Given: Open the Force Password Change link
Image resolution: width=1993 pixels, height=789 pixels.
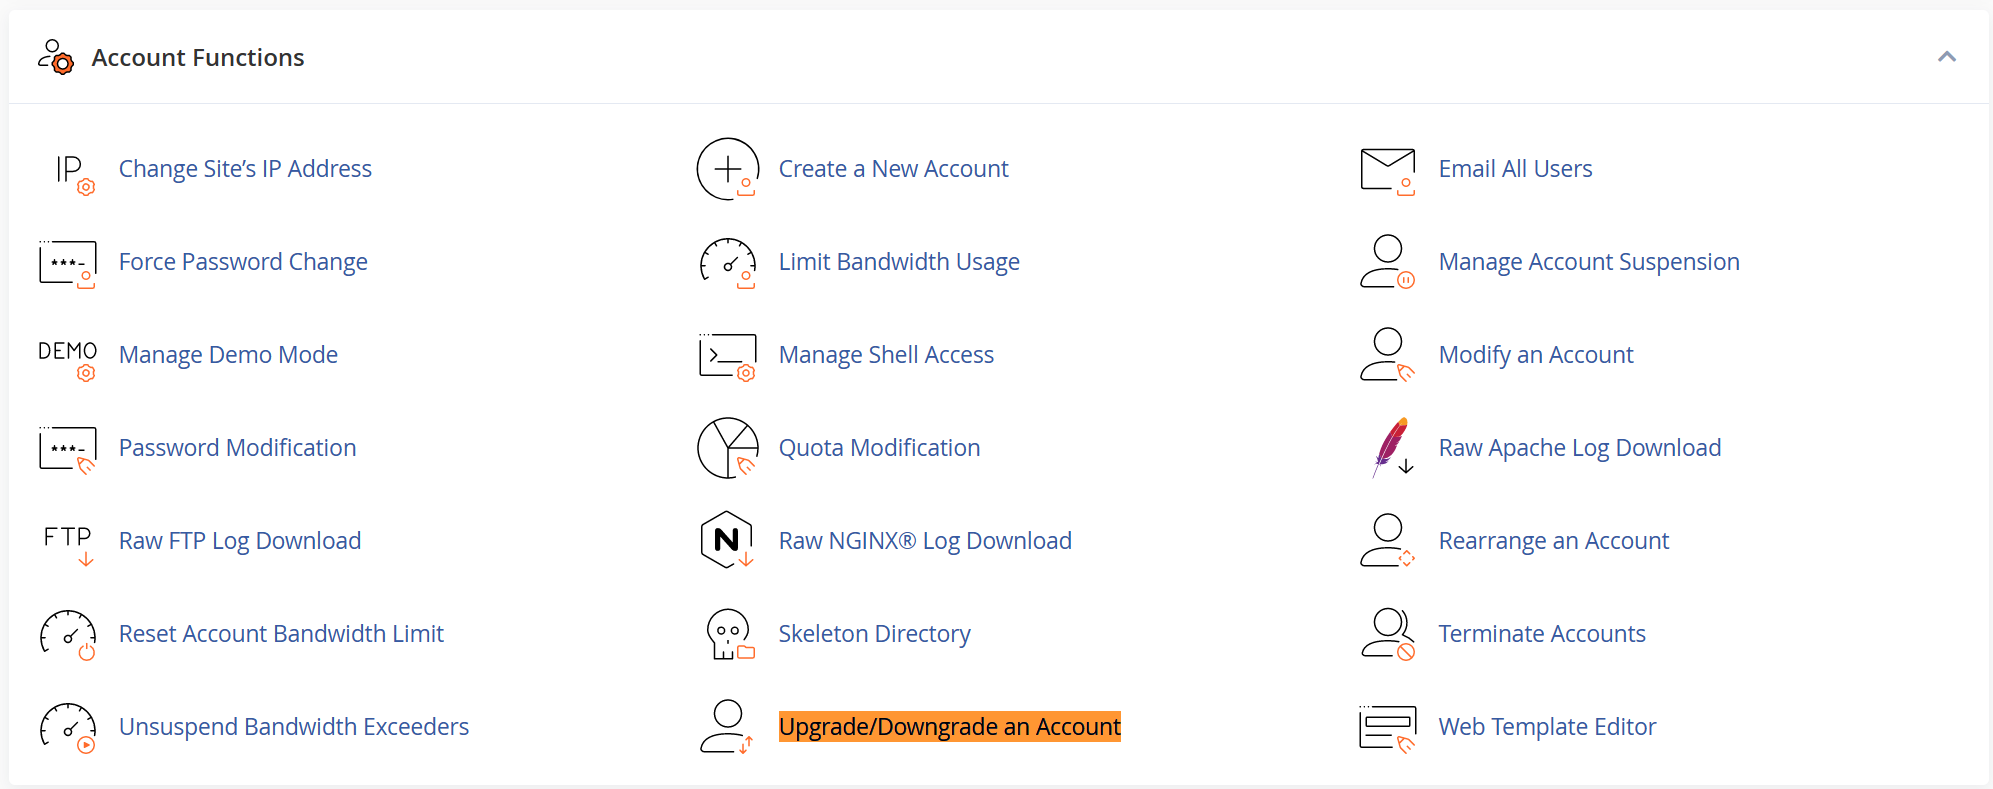Looking at the screenshot, I should [243, 262].
